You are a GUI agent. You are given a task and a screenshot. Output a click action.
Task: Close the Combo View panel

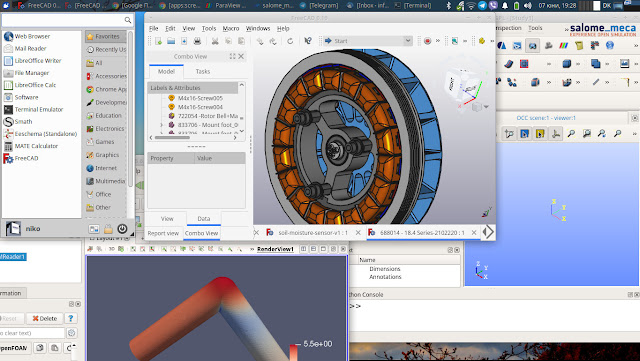(241, 56)
